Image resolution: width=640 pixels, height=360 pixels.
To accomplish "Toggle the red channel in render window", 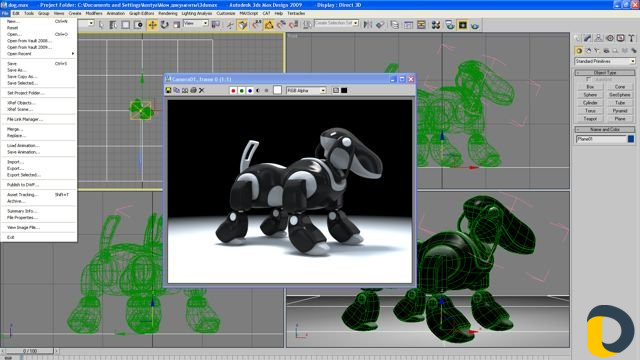I will point(233,91).
